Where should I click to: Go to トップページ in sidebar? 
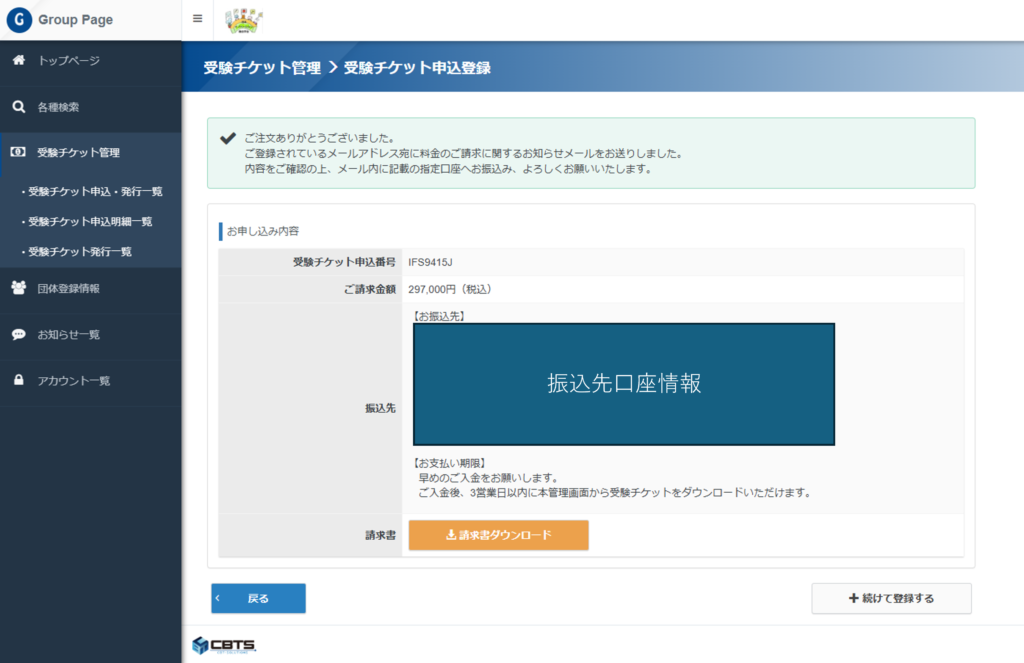point(69,61)
